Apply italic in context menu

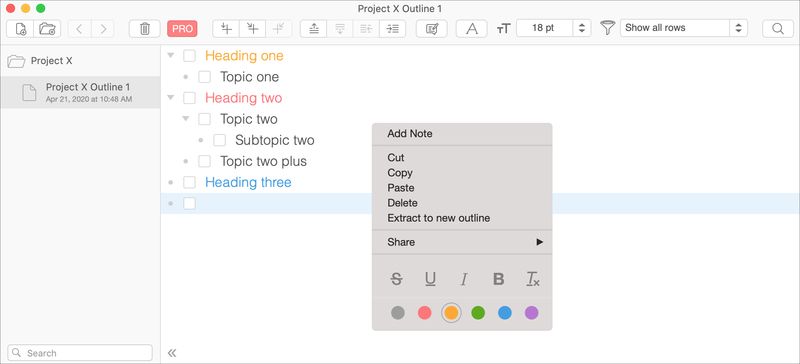click(464, 279)
